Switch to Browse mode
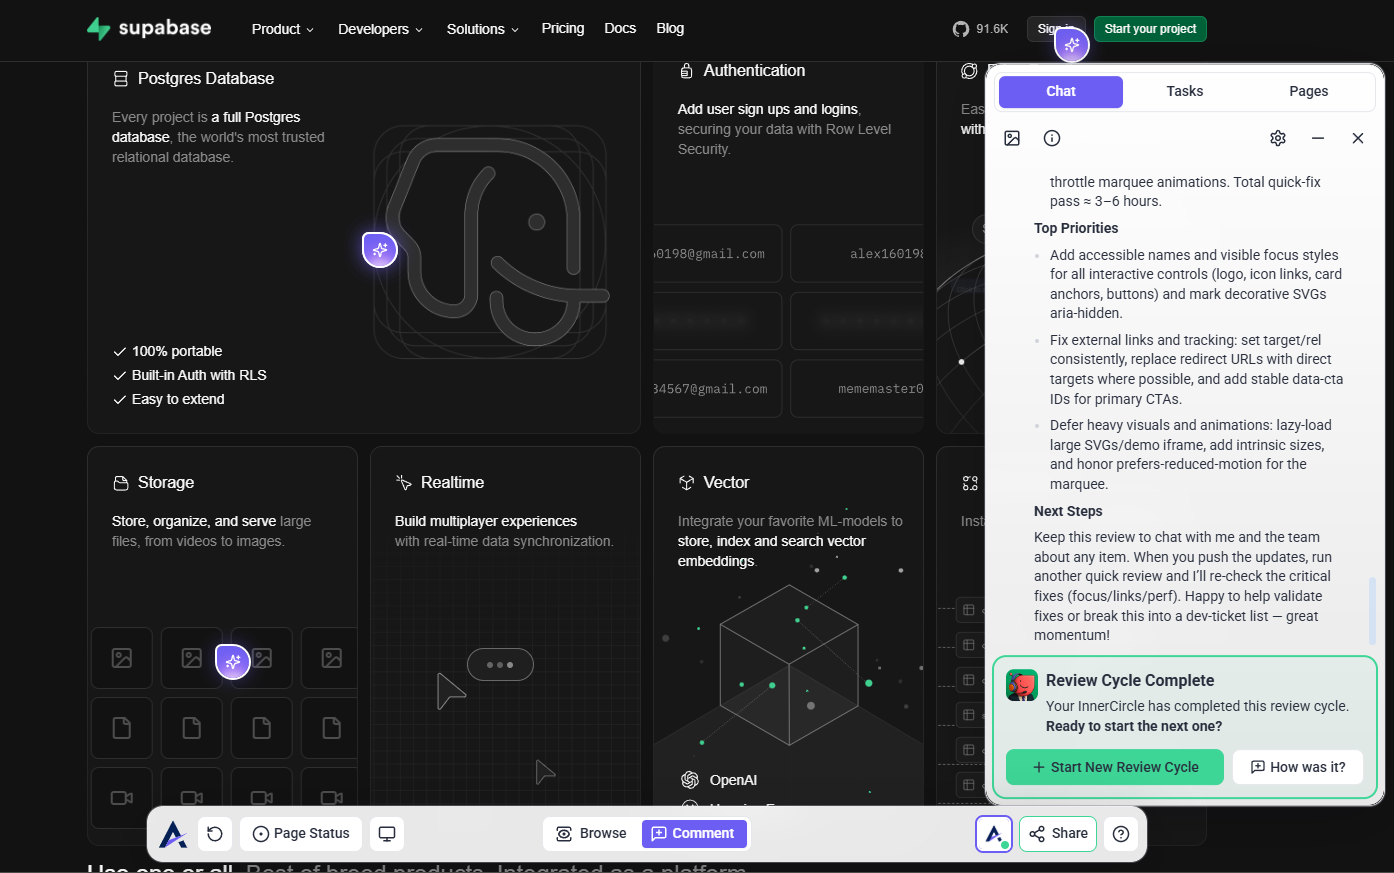This screenshot has width=1394, height=873. click(x=591, y=834)
